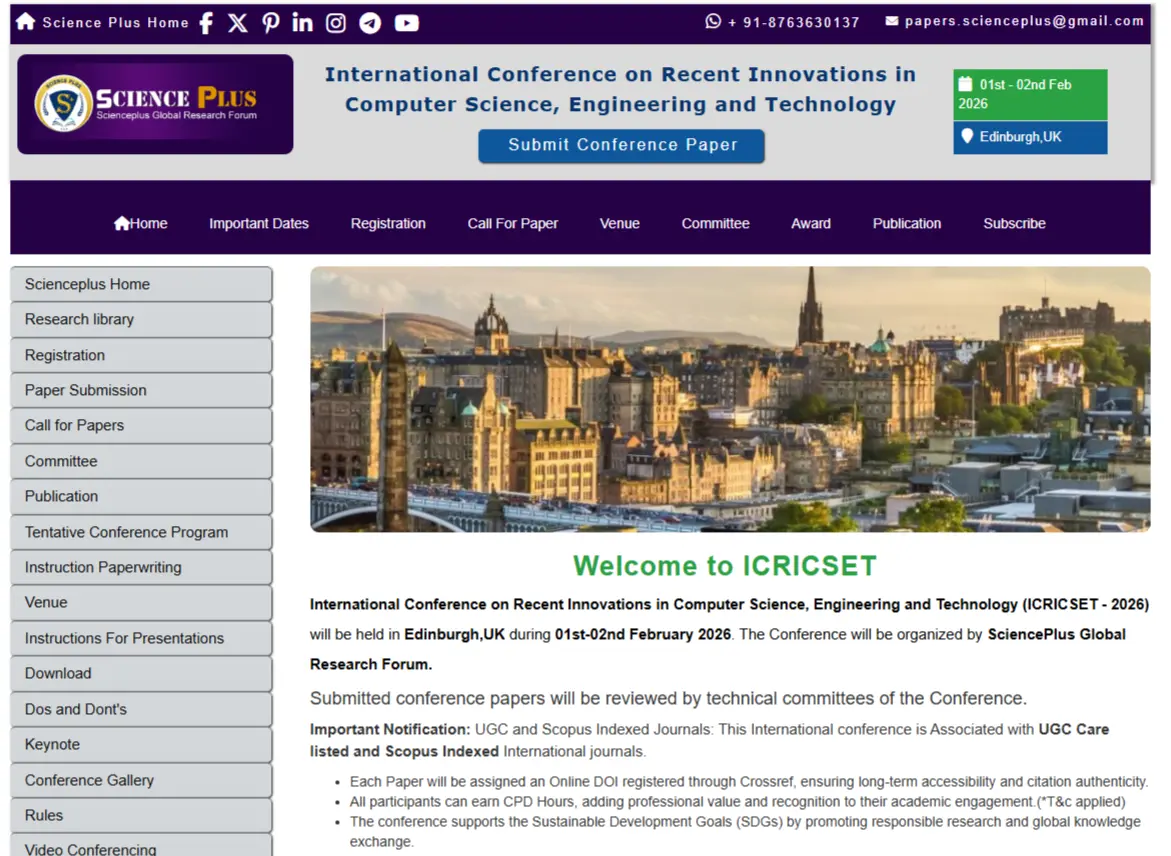This screenshot has height=856, width=1171.
Task: Open the Instagram icon
Action: [x=336, y=22]
